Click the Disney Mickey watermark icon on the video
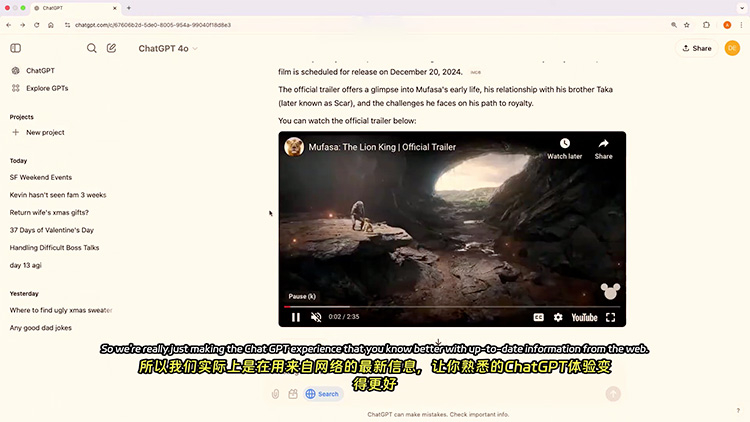The image size is (750, 422). click(x=610, y=290)
